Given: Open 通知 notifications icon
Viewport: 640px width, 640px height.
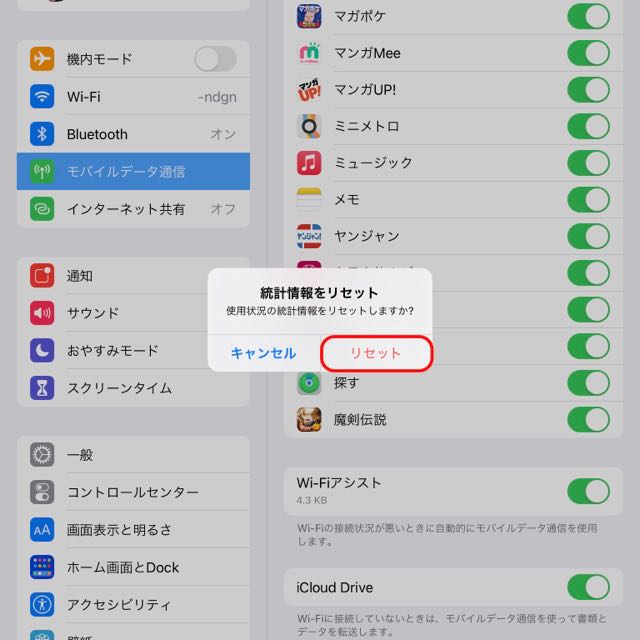Looking at the screenshot, I should tap(42, 276).
